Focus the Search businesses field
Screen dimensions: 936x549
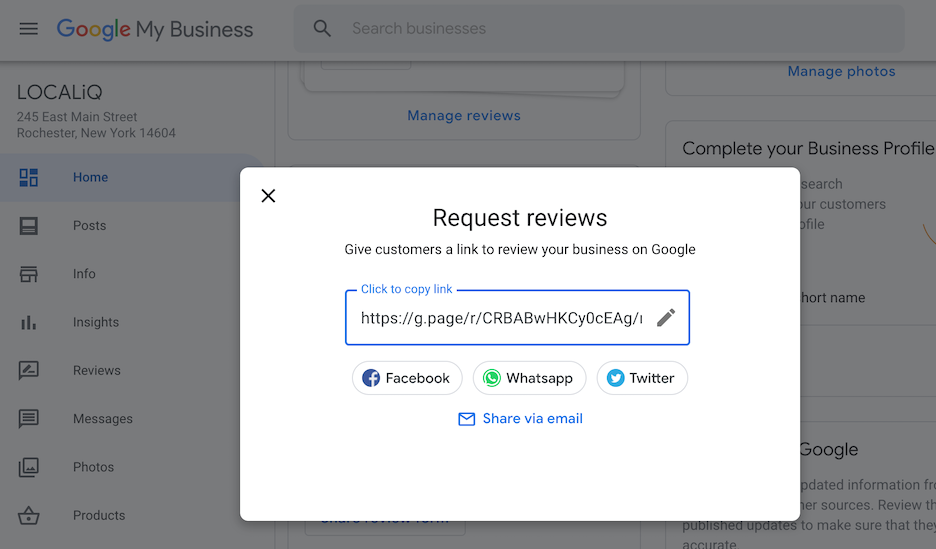click(599, 29)
